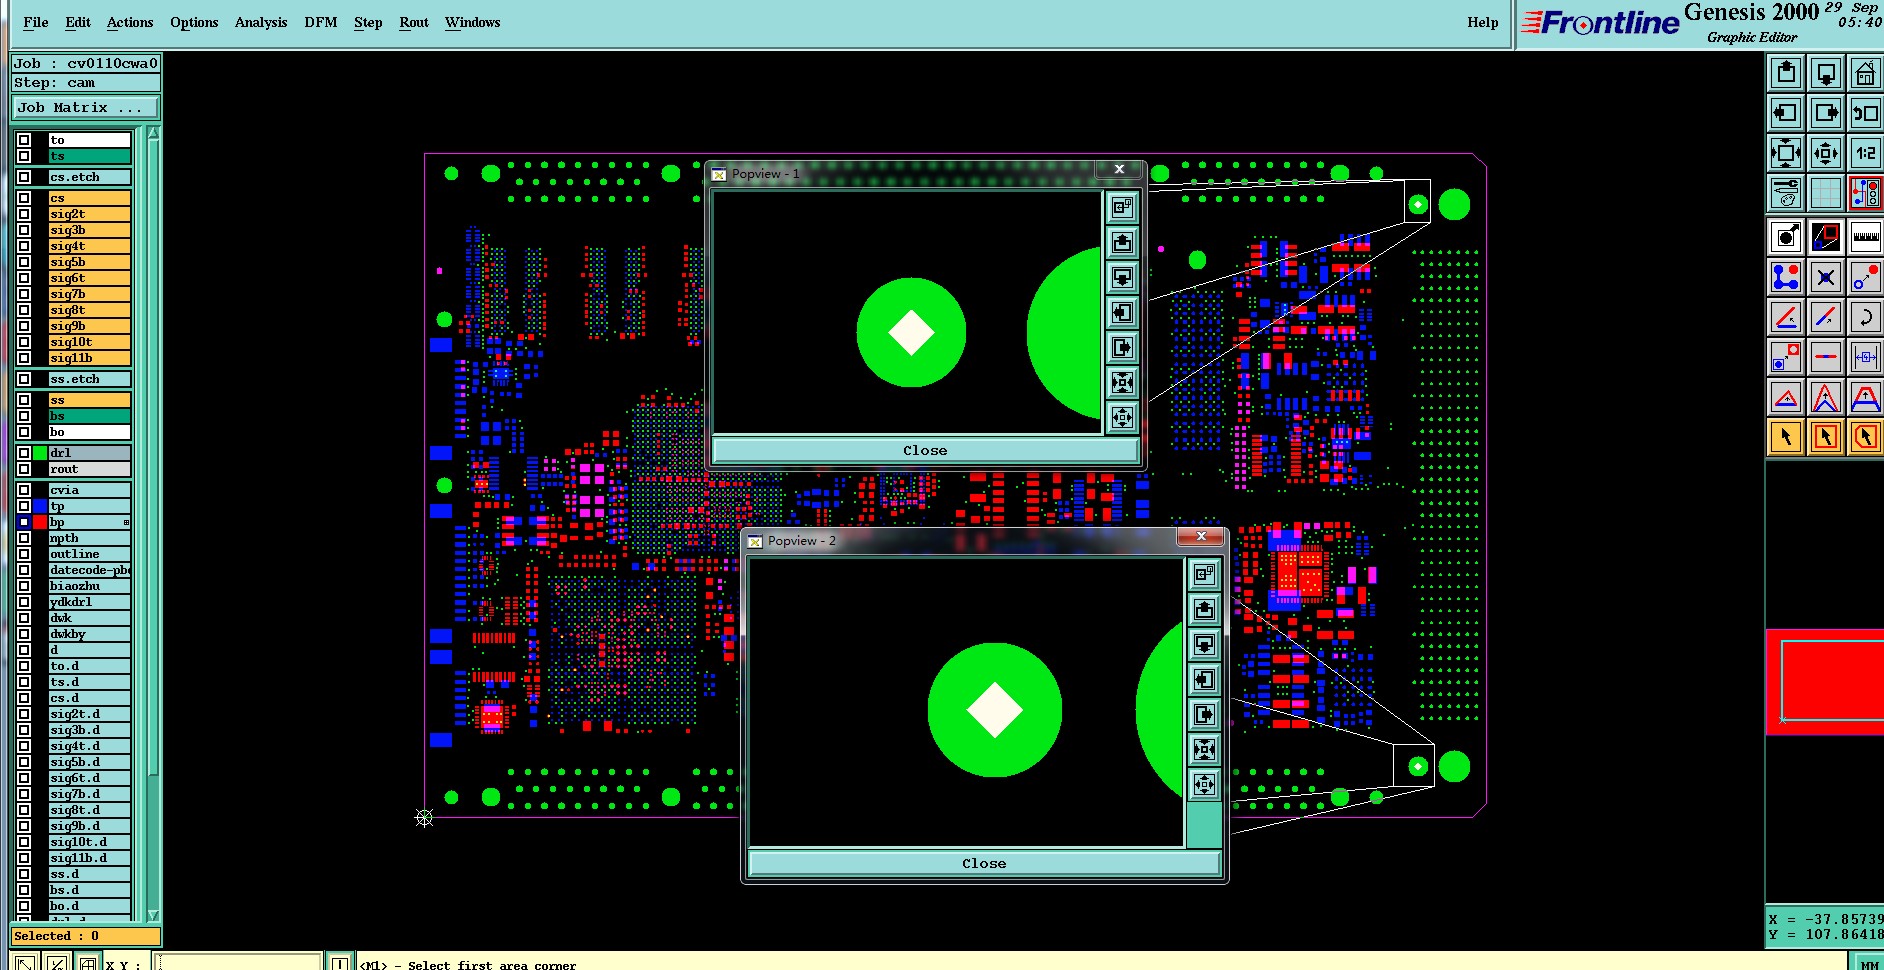Click the dimension width icon
The height and width of the screenshot is (970, 1884).
tap(1865, 357)
